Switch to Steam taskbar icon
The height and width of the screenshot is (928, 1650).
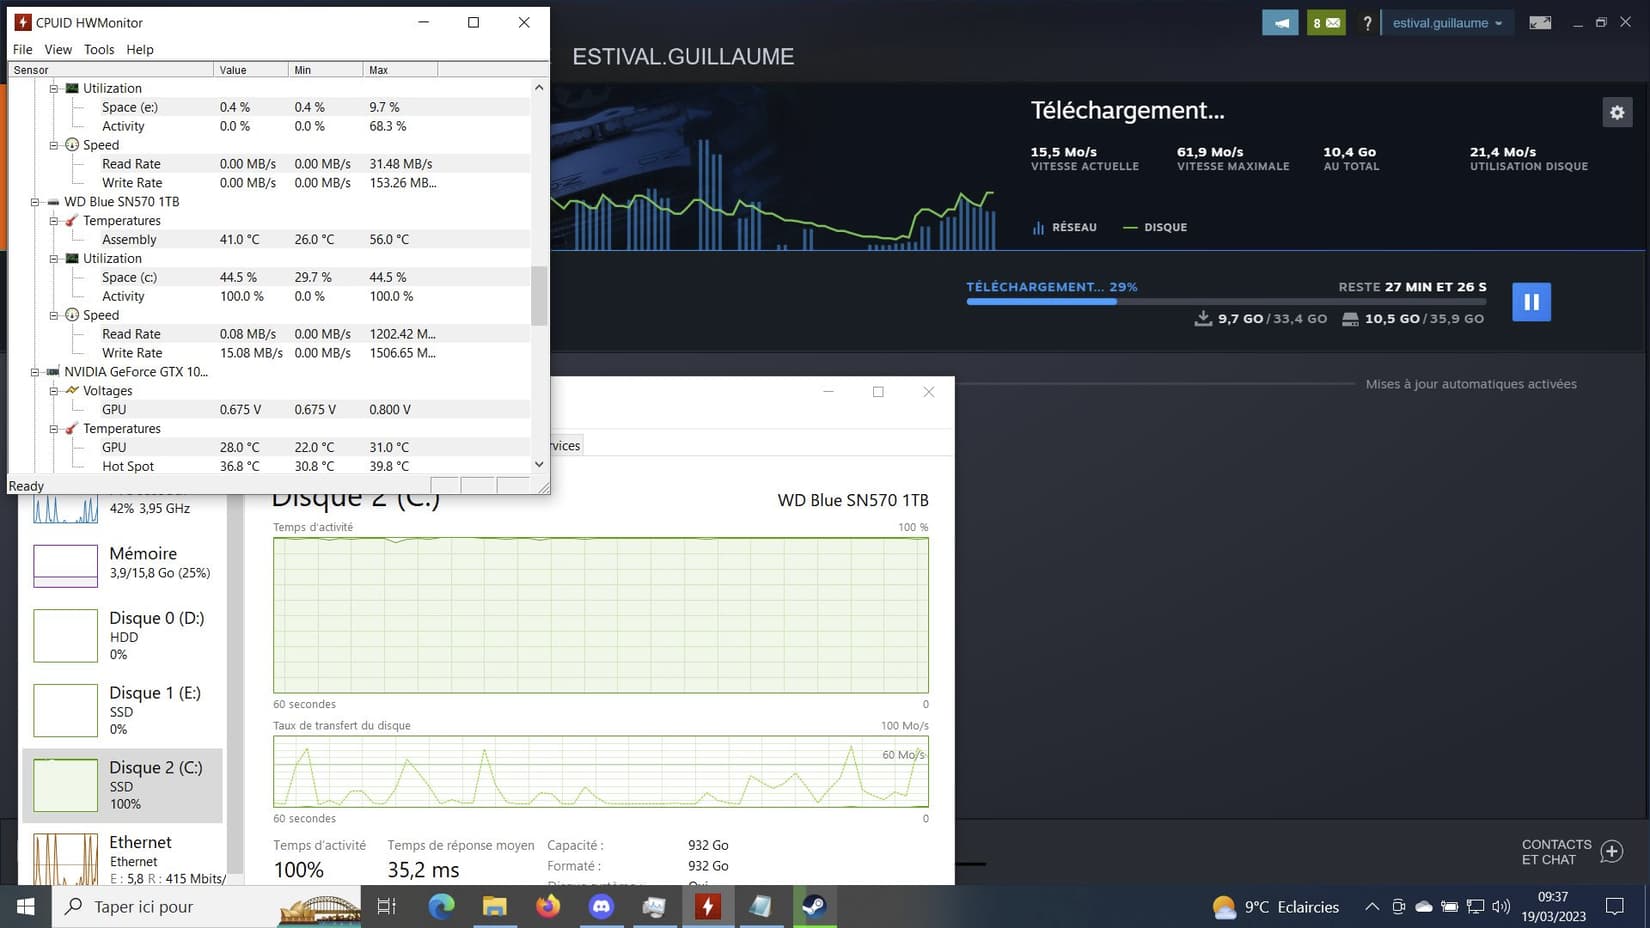(x=814, y=907)
